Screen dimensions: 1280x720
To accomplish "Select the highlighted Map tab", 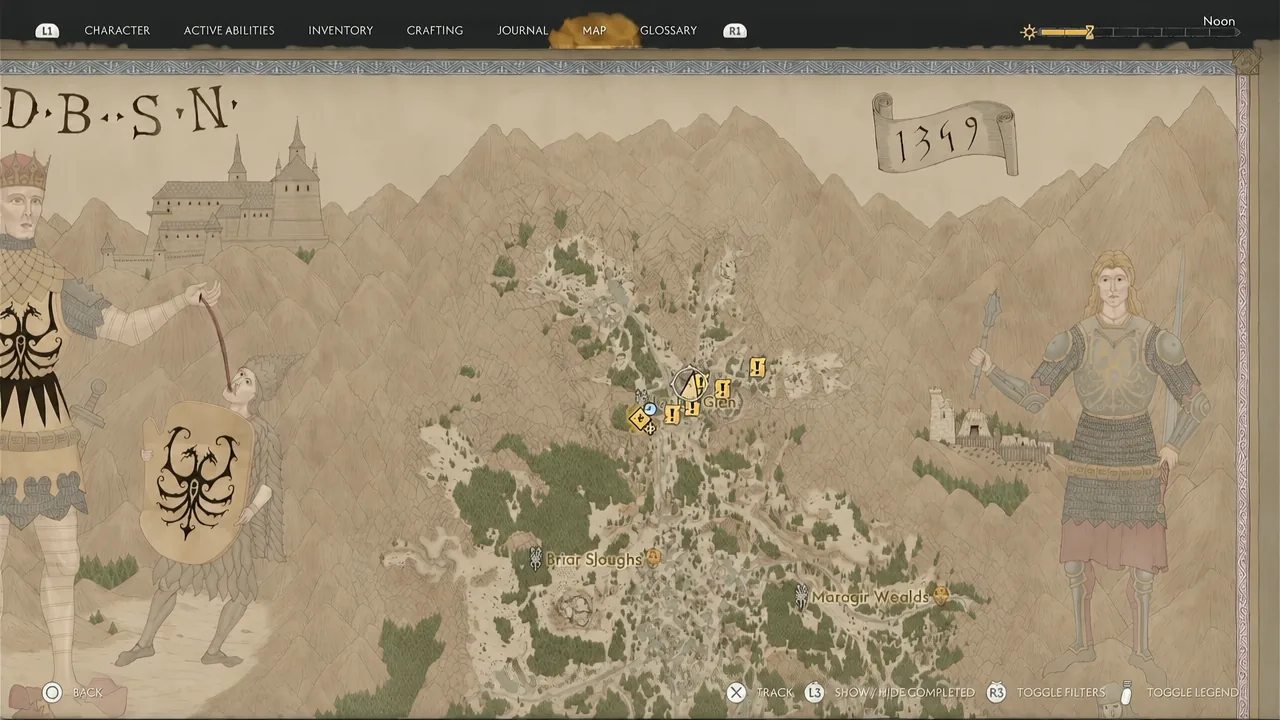I will coord(594,30).
